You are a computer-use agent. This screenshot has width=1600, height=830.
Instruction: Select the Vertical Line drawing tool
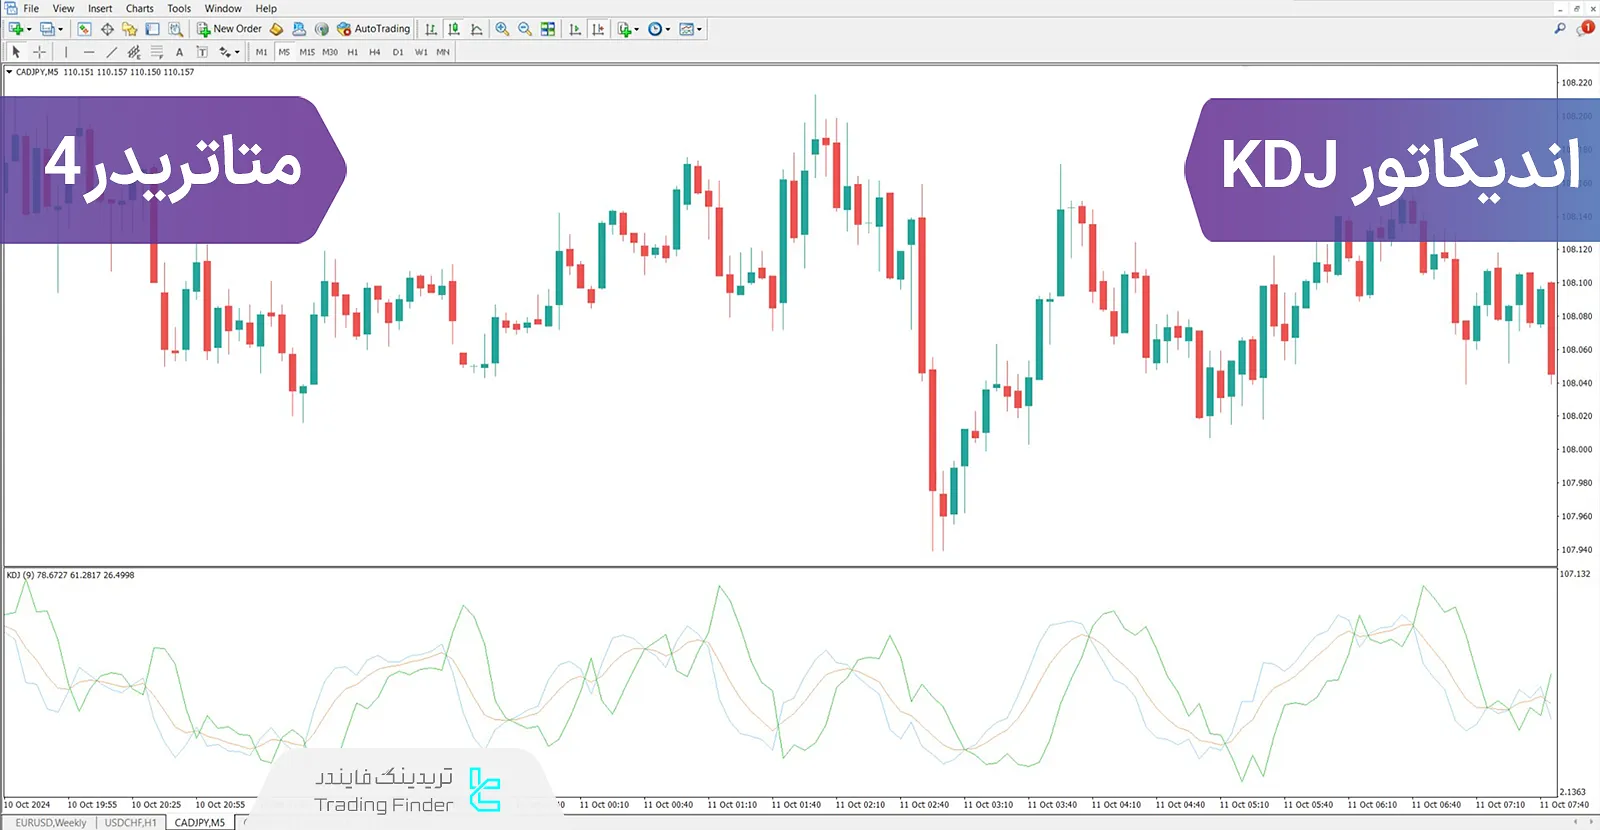tap(66, 52)
